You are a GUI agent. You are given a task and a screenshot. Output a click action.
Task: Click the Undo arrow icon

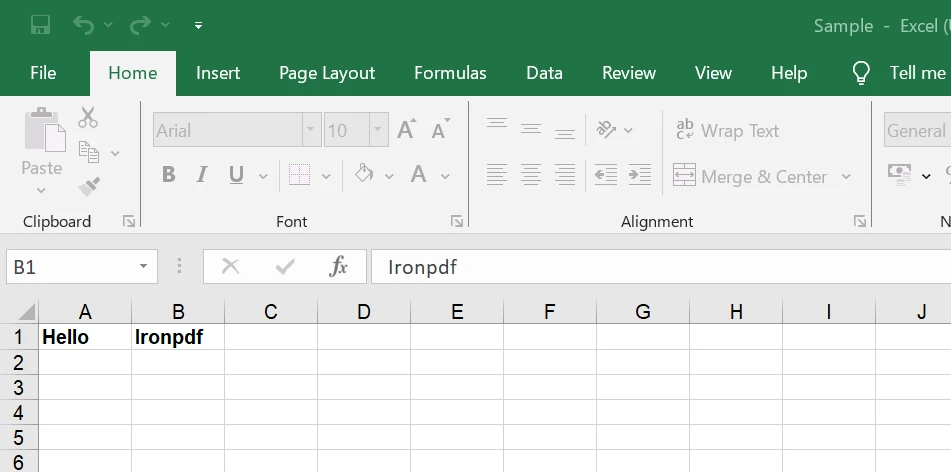pyautogui.click(x=83, y=25)
